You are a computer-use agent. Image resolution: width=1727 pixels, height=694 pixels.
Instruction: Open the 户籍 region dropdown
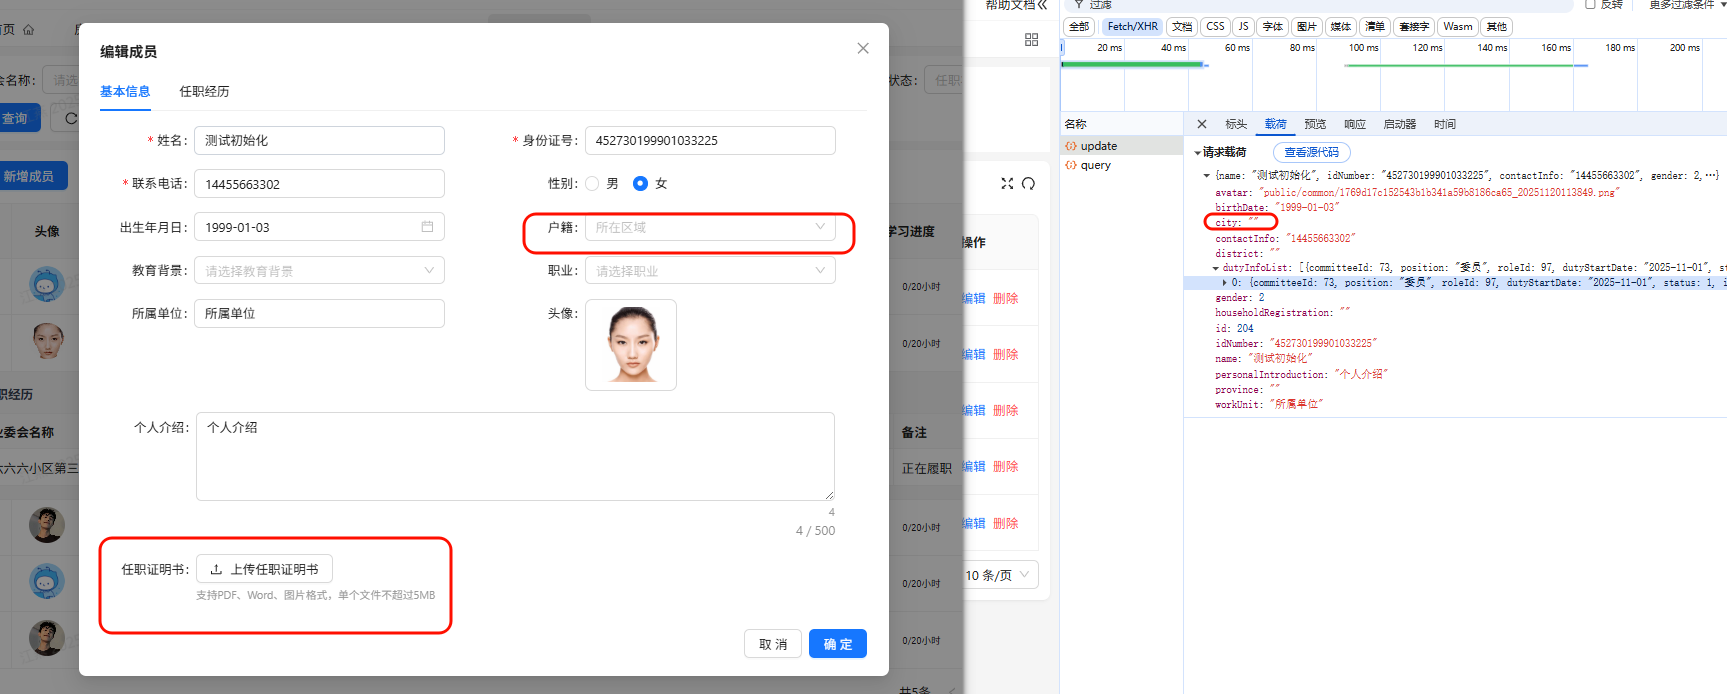click(709, 228)
